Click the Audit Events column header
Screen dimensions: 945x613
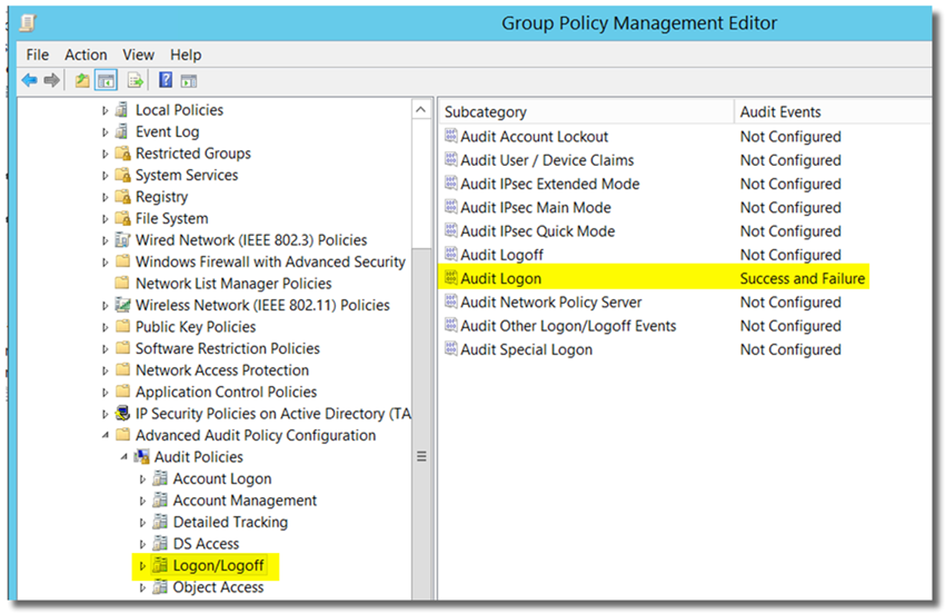tap(780, 112)
